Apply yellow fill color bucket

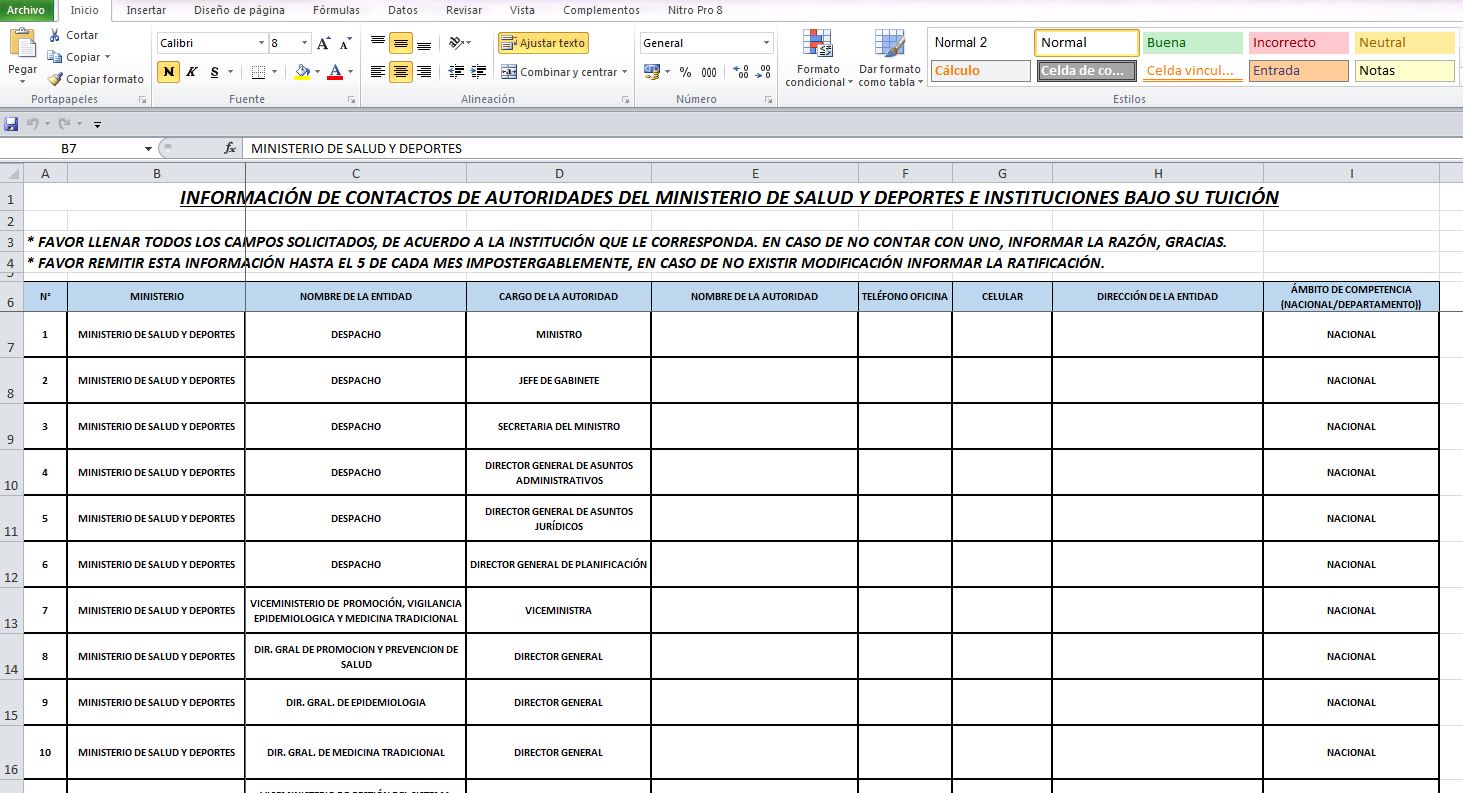[303, 72]
